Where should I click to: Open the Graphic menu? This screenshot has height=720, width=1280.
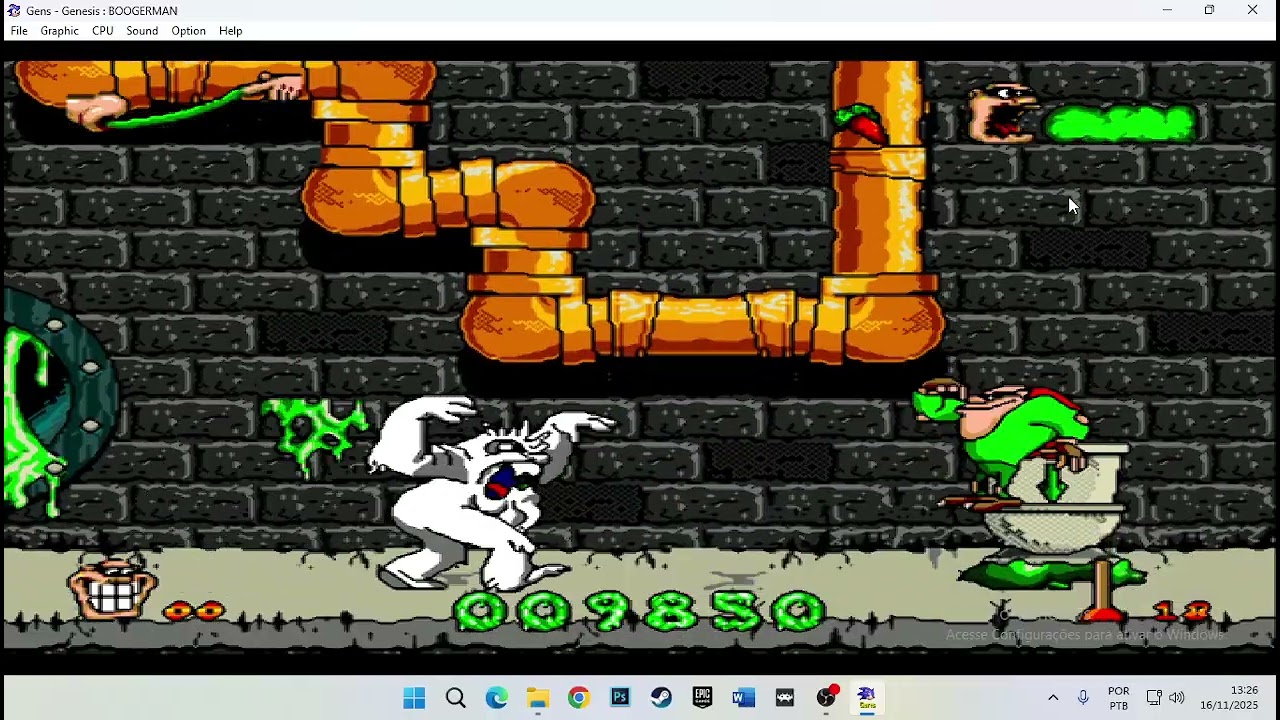coord(59,31)
